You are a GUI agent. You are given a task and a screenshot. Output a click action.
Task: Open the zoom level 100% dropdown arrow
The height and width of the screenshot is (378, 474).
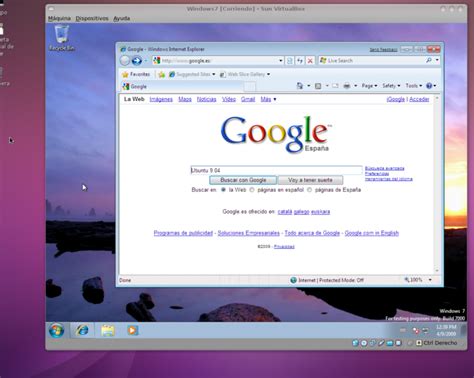point(430,280)
